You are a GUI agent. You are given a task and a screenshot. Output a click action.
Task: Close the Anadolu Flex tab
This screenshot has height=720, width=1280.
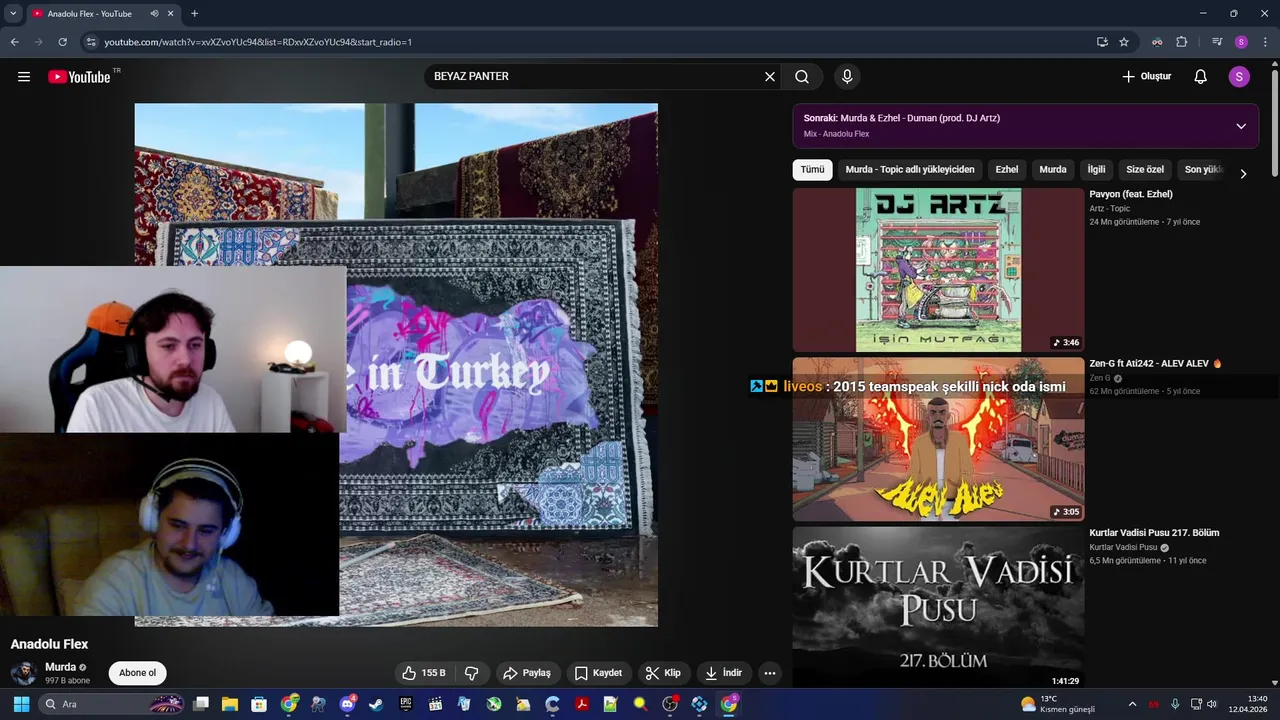pyautogui.click(x=171, y=14)
